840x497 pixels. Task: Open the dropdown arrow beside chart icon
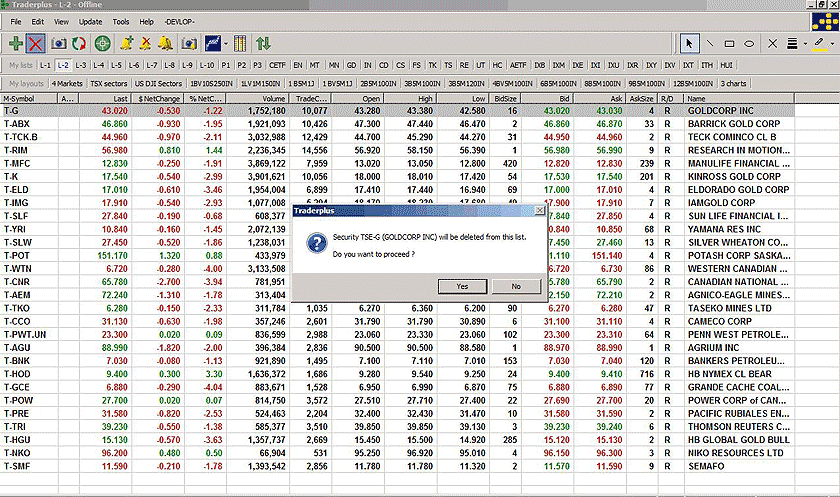[226, 44]
